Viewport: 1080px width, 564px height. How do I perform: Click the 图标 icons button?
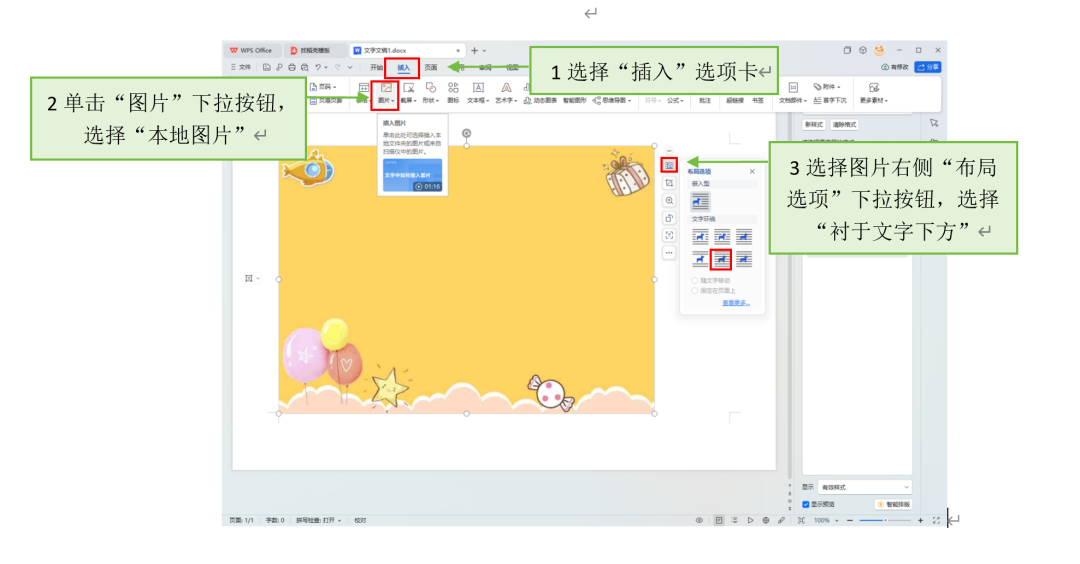pos(453,93)
